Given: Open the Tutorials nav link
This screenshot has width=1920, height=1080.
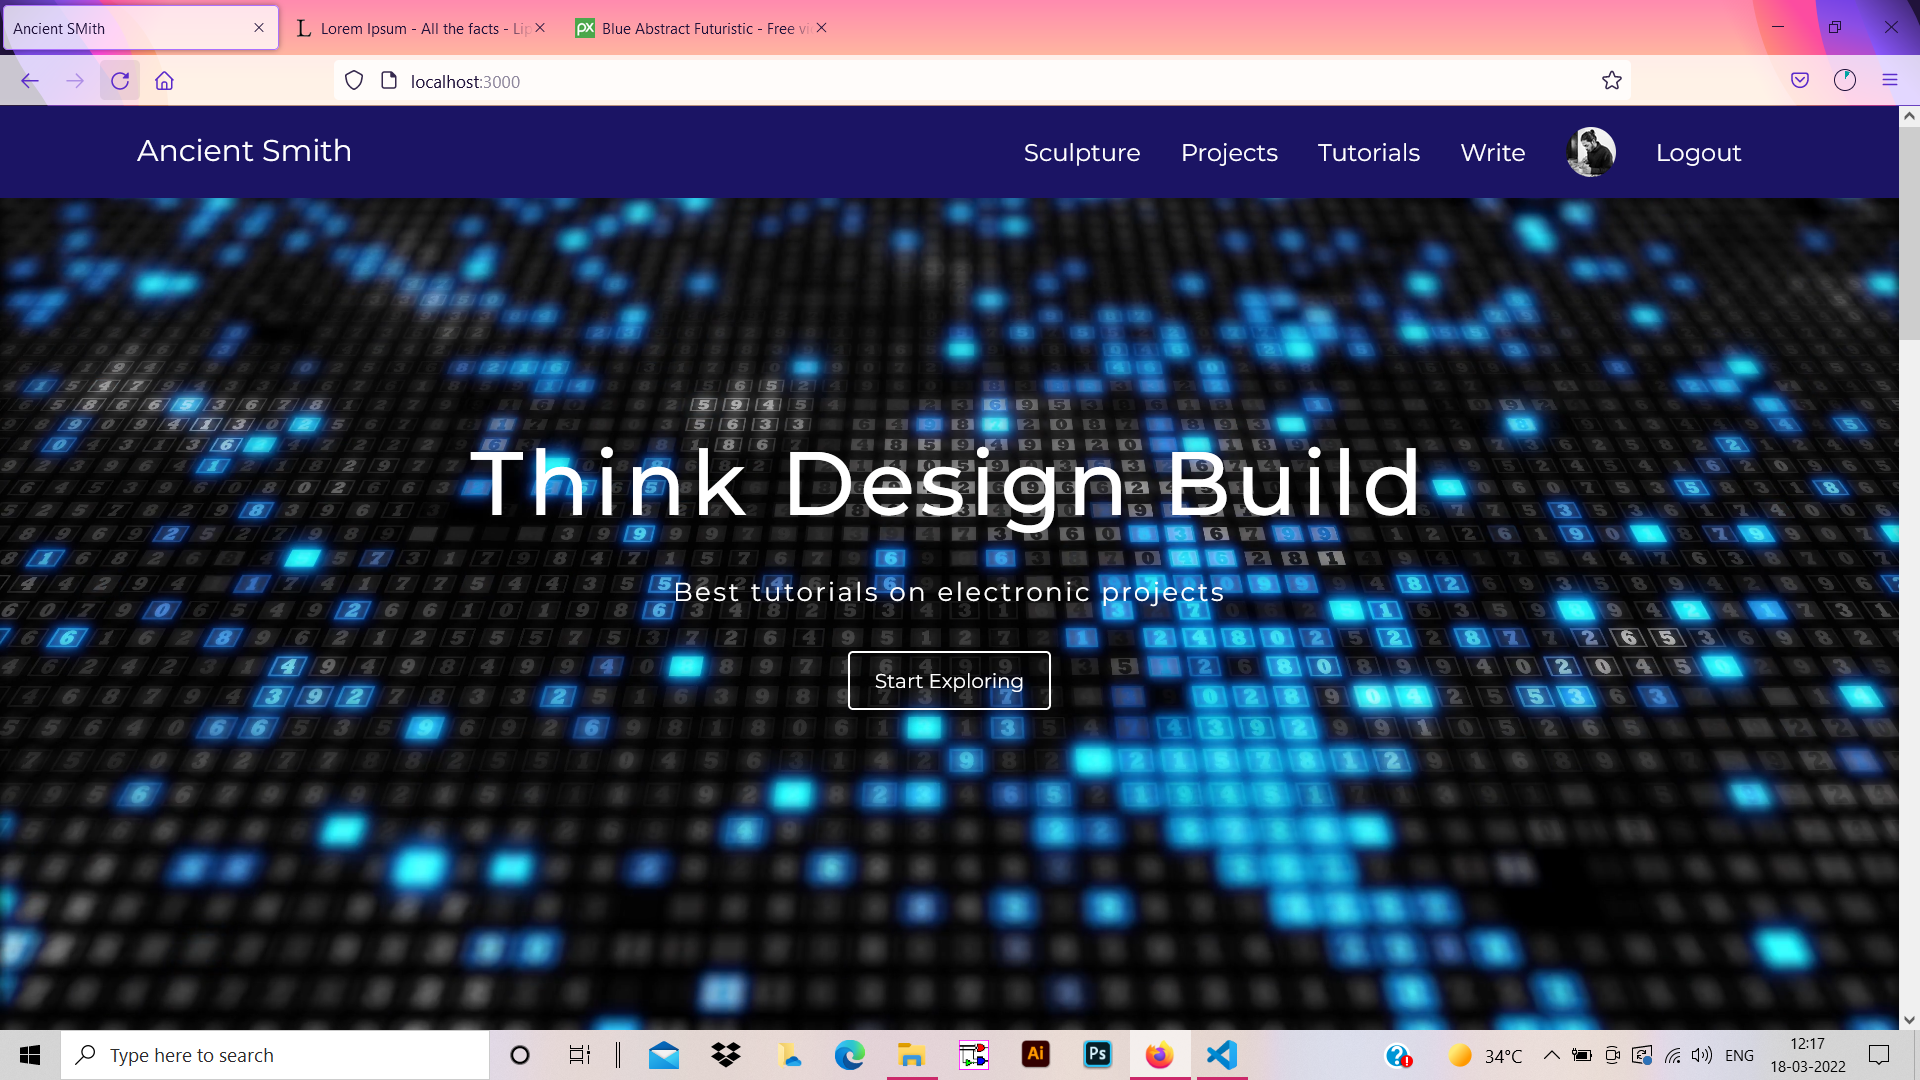Looking at the screenshot, I should pos(1368,152).
